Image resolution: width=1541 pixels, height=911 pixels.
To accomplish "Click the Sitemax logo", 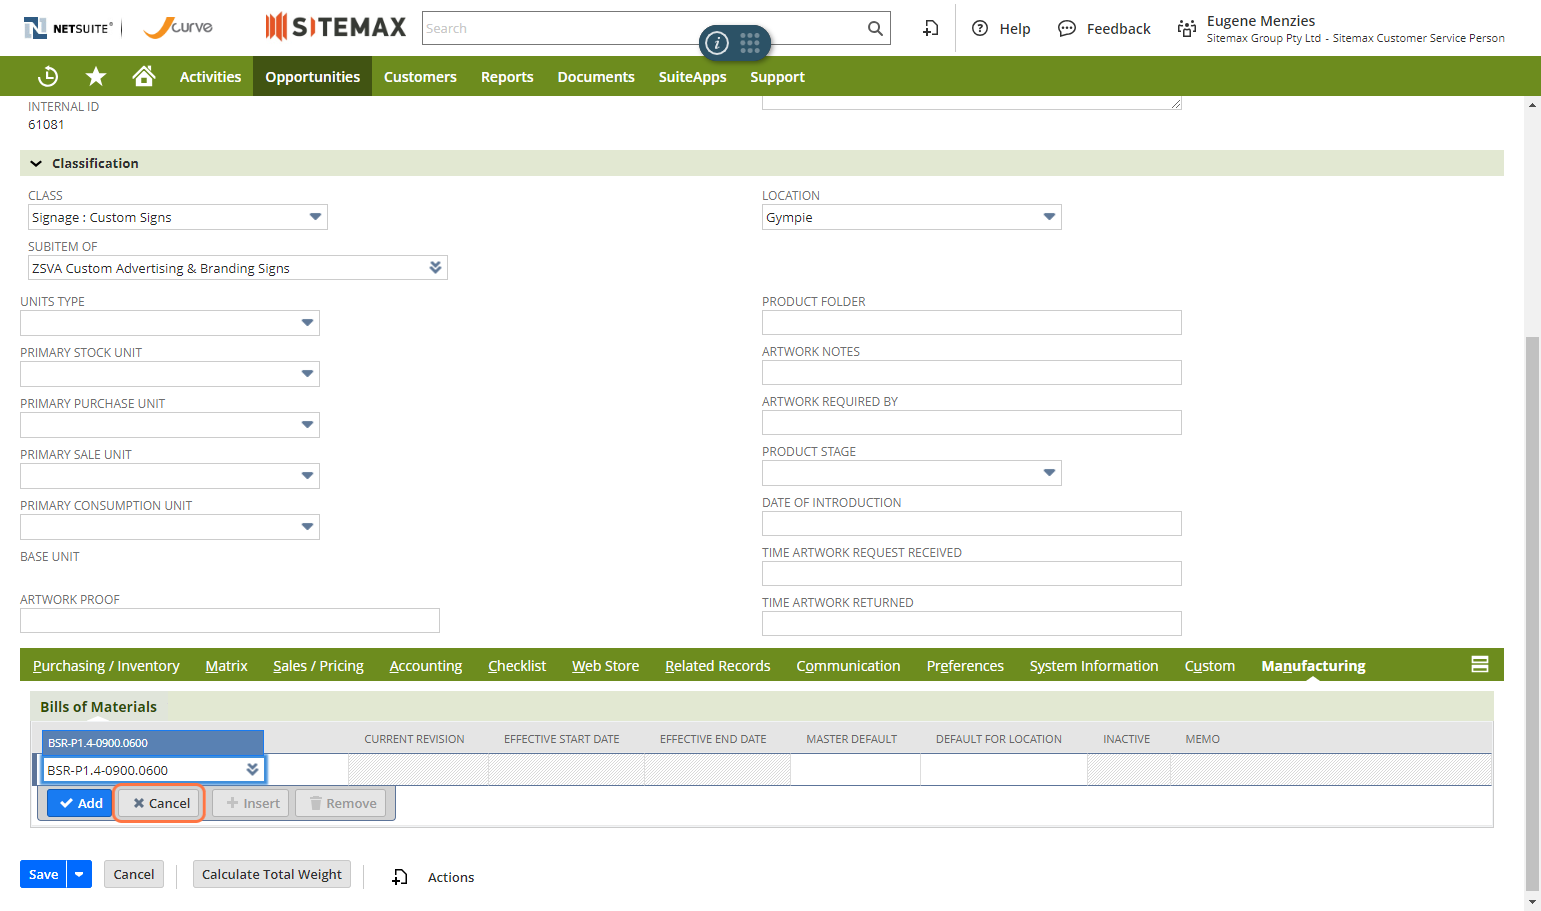I will [336, 27].
